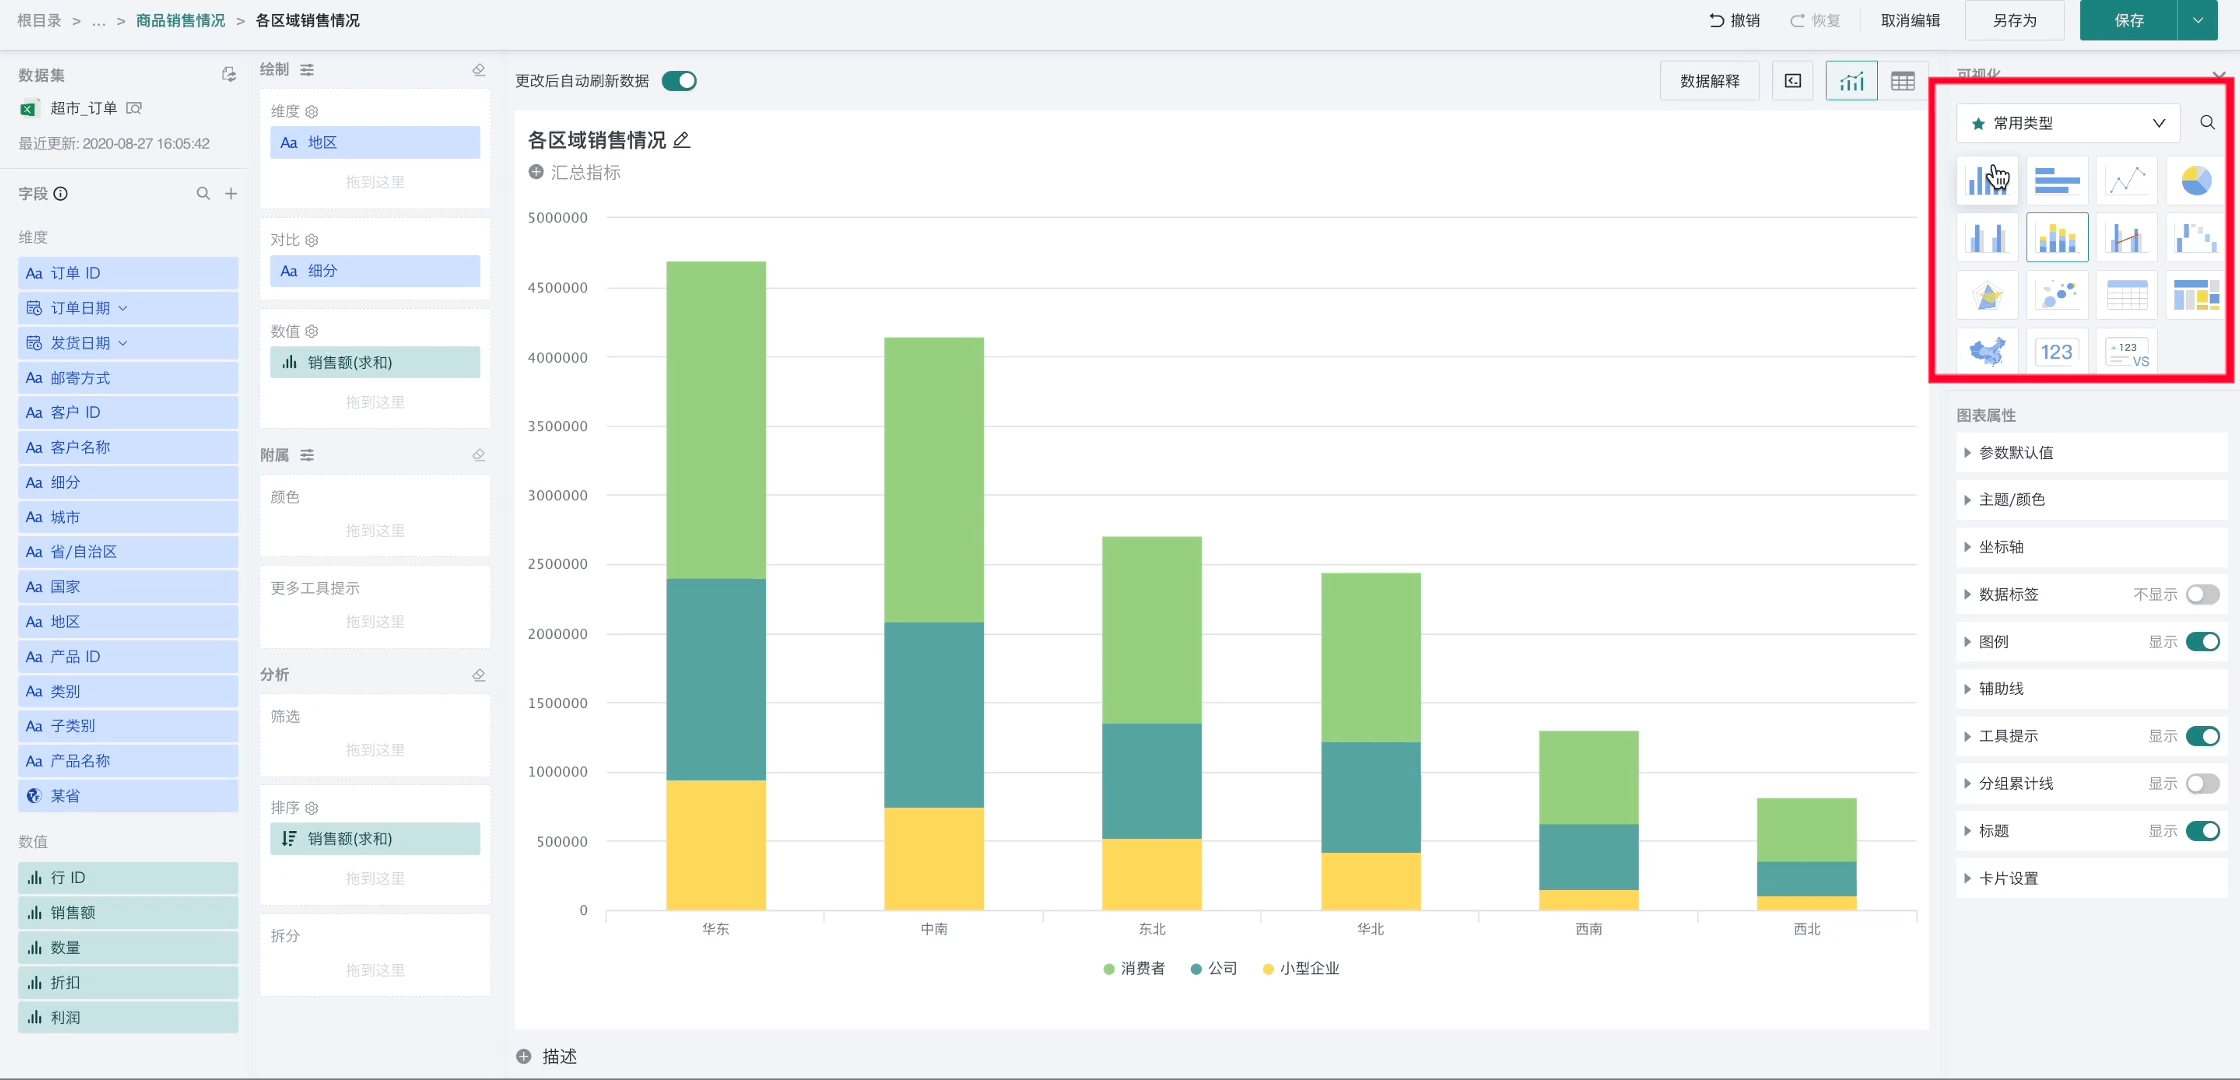Add a new field with the plus icon
Image resolution: width=2240 pixels, height=1080 pixels.
[231, 194]
